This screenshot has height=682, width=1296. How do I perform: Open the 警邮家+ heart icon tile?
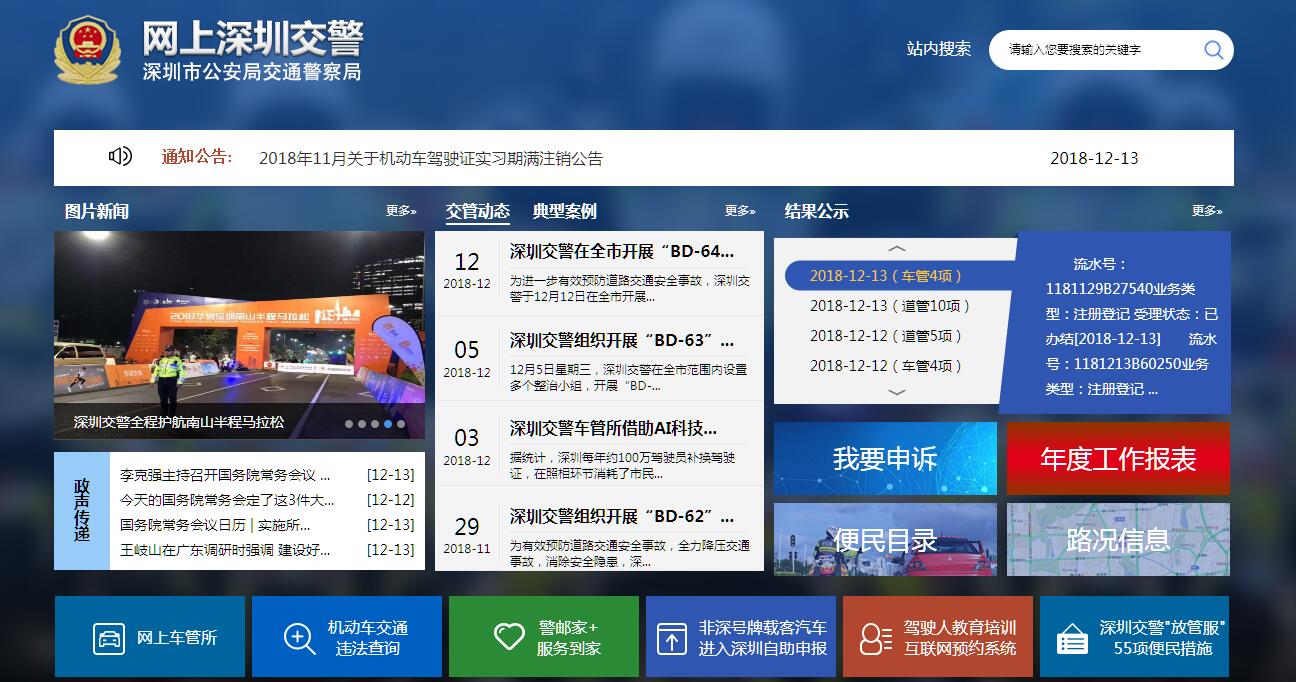click(x=509, y=637)
